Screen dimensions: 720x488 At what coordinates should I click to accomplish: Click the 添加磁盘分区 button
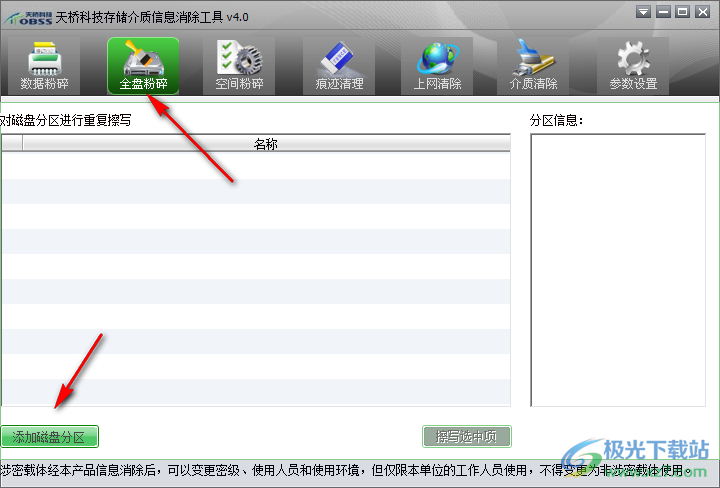tap(50, 437)
